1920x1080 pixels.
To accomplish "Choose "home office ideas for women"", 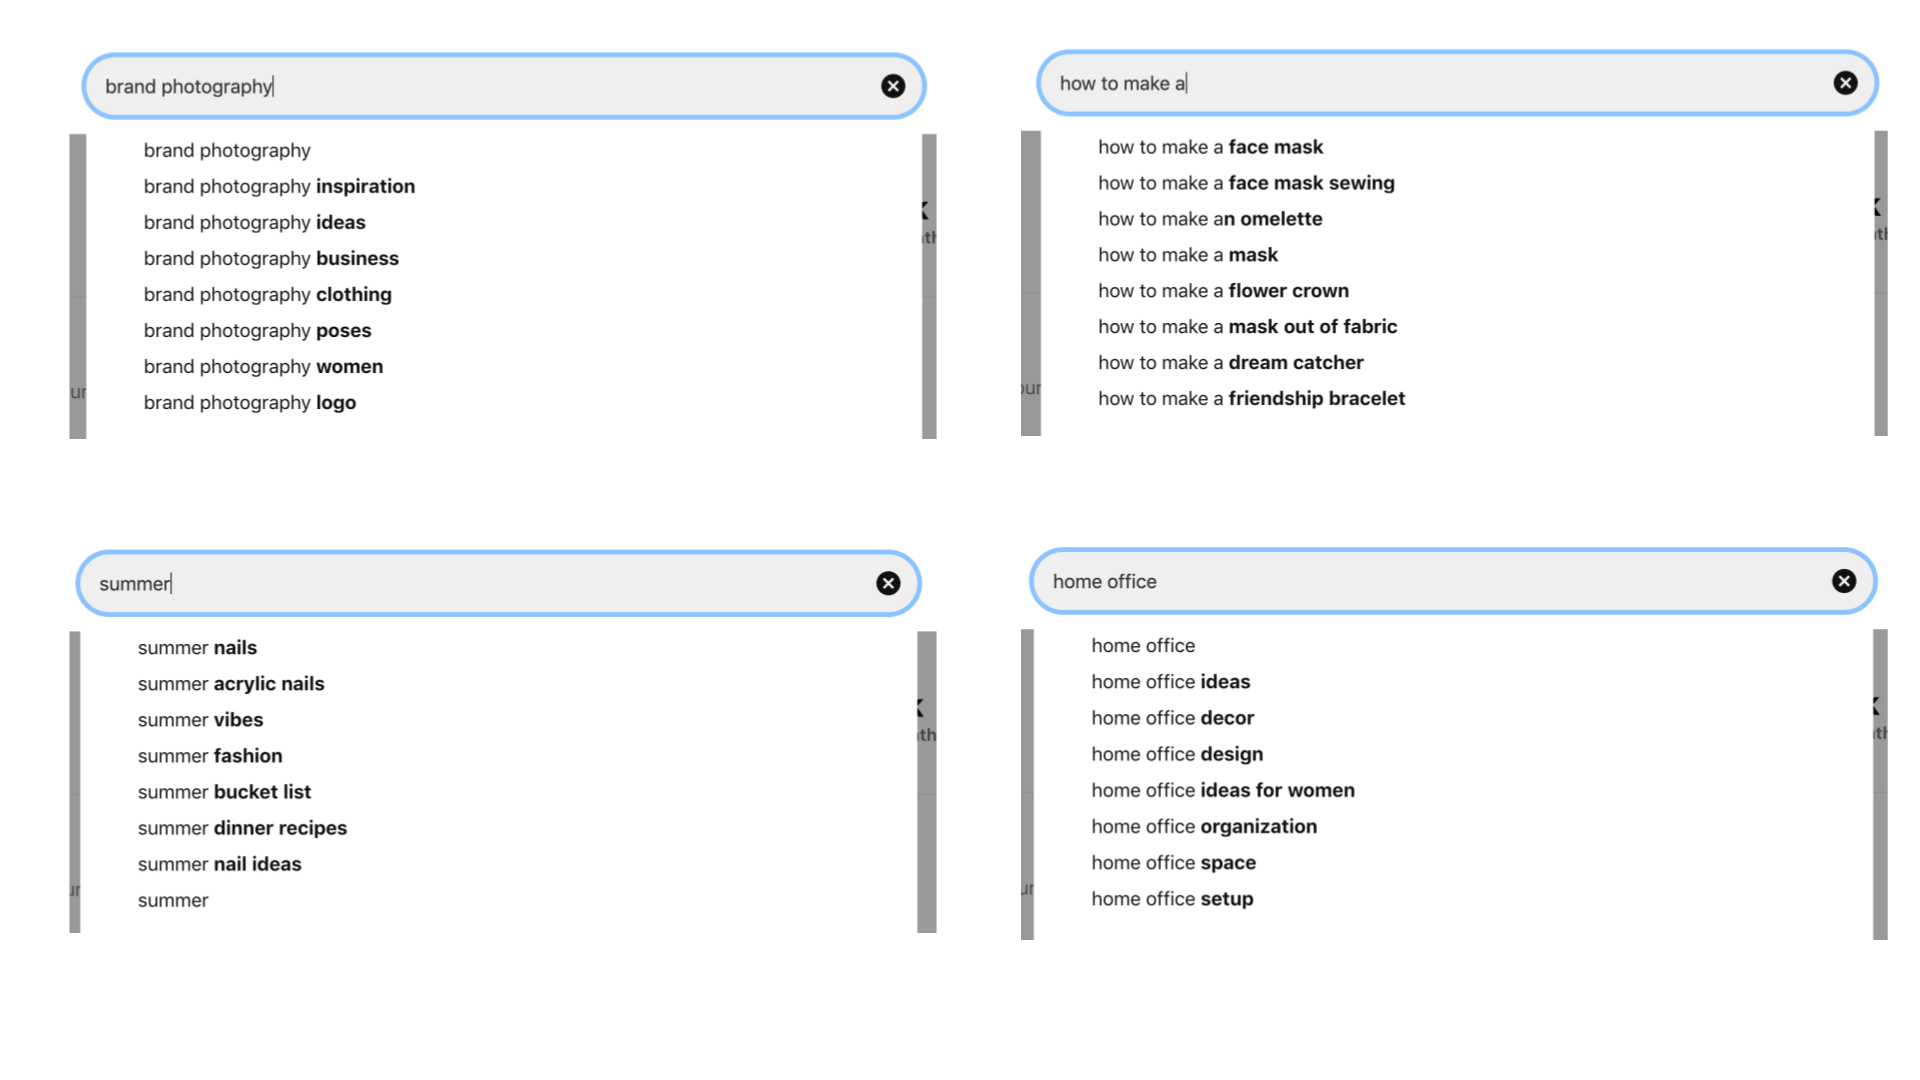I will [x=1223, y=790].
